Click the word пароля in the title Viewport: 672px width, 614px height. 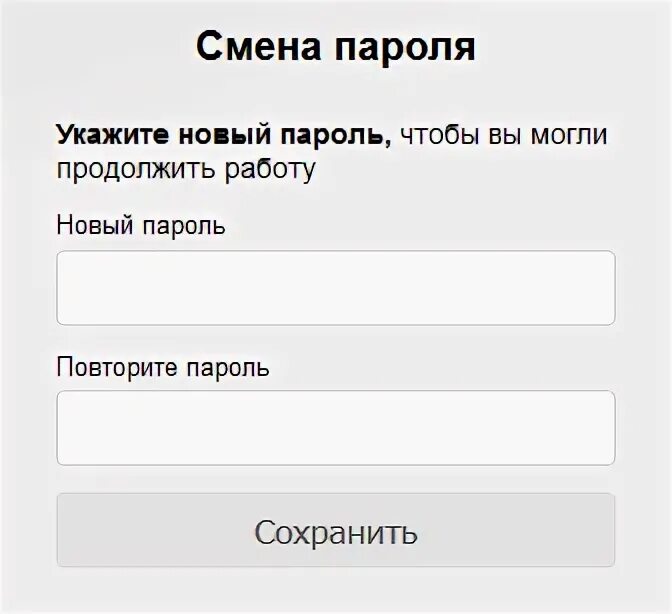pos(405,47)
